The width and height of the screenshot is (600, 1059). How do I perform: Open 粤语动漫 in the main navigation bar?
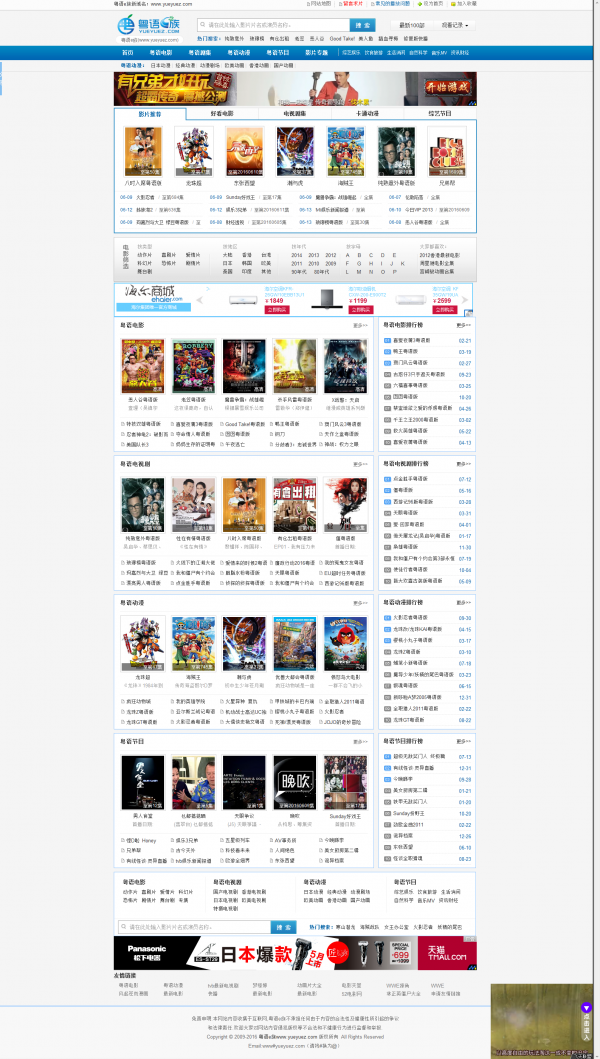tap(237, 52)
